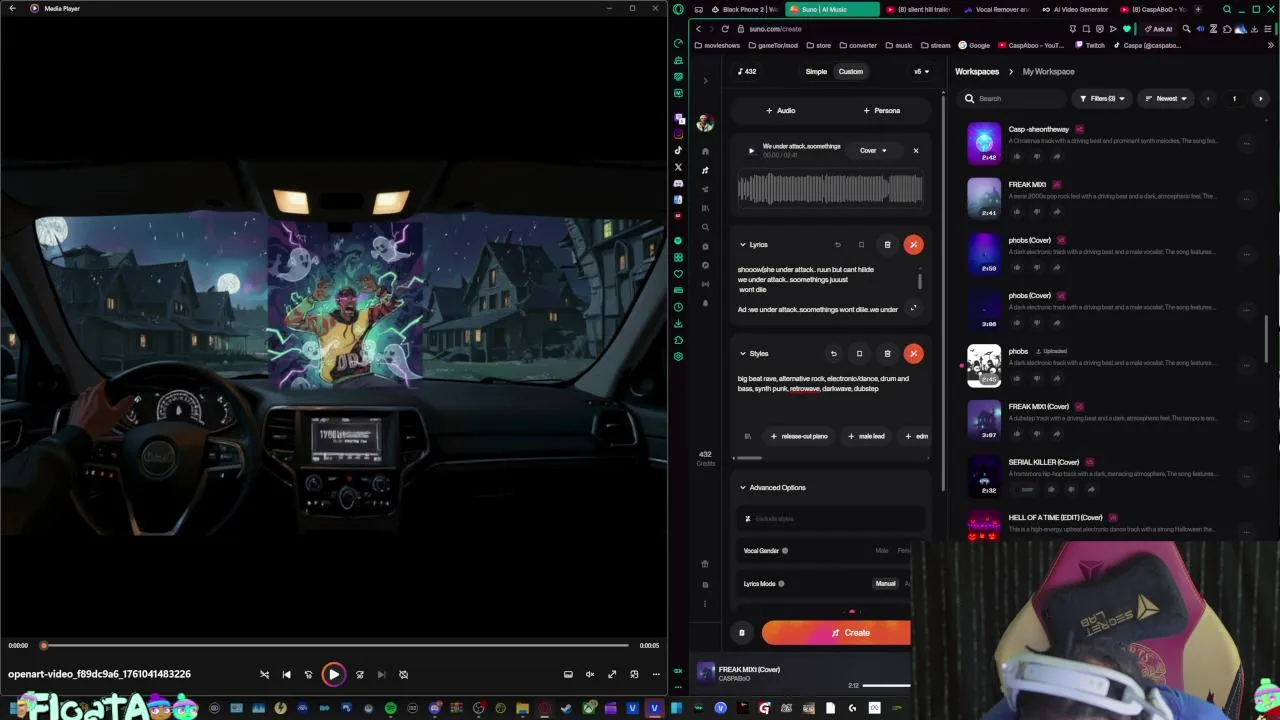Open the My Workspace breadcrumb
1280x720 pixels.
[1048, 71]
